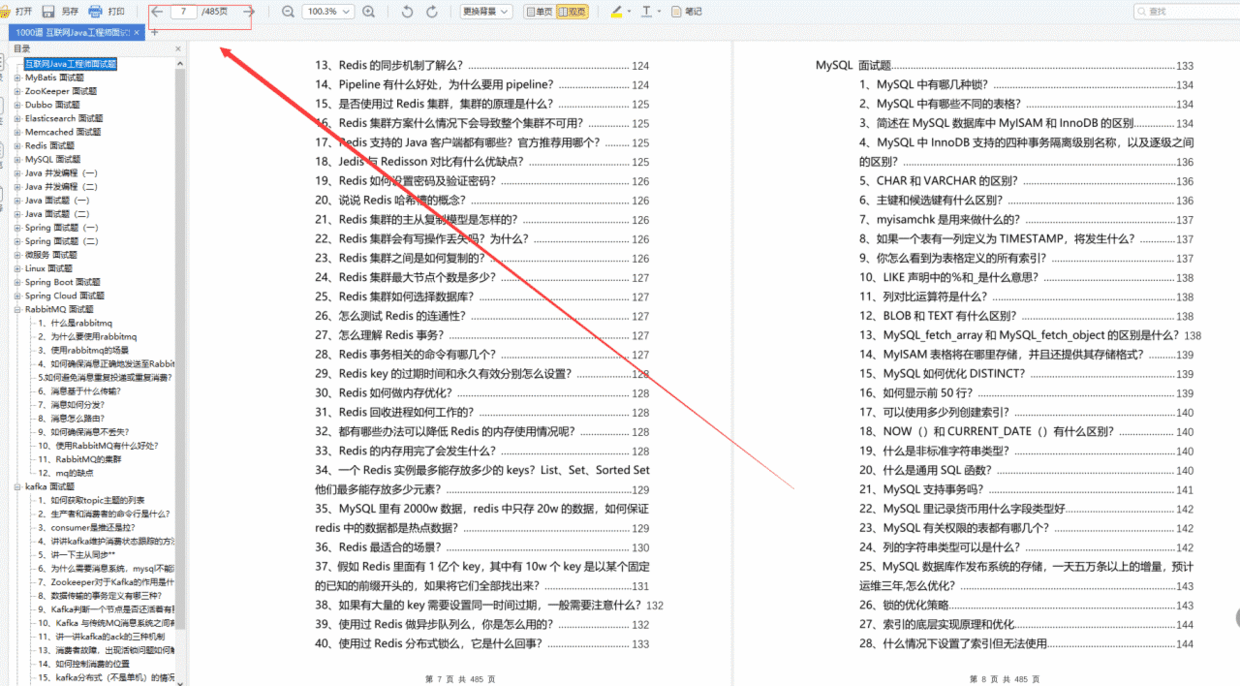Click the MySQL 面试题 heading on page 8

[853, 65]
